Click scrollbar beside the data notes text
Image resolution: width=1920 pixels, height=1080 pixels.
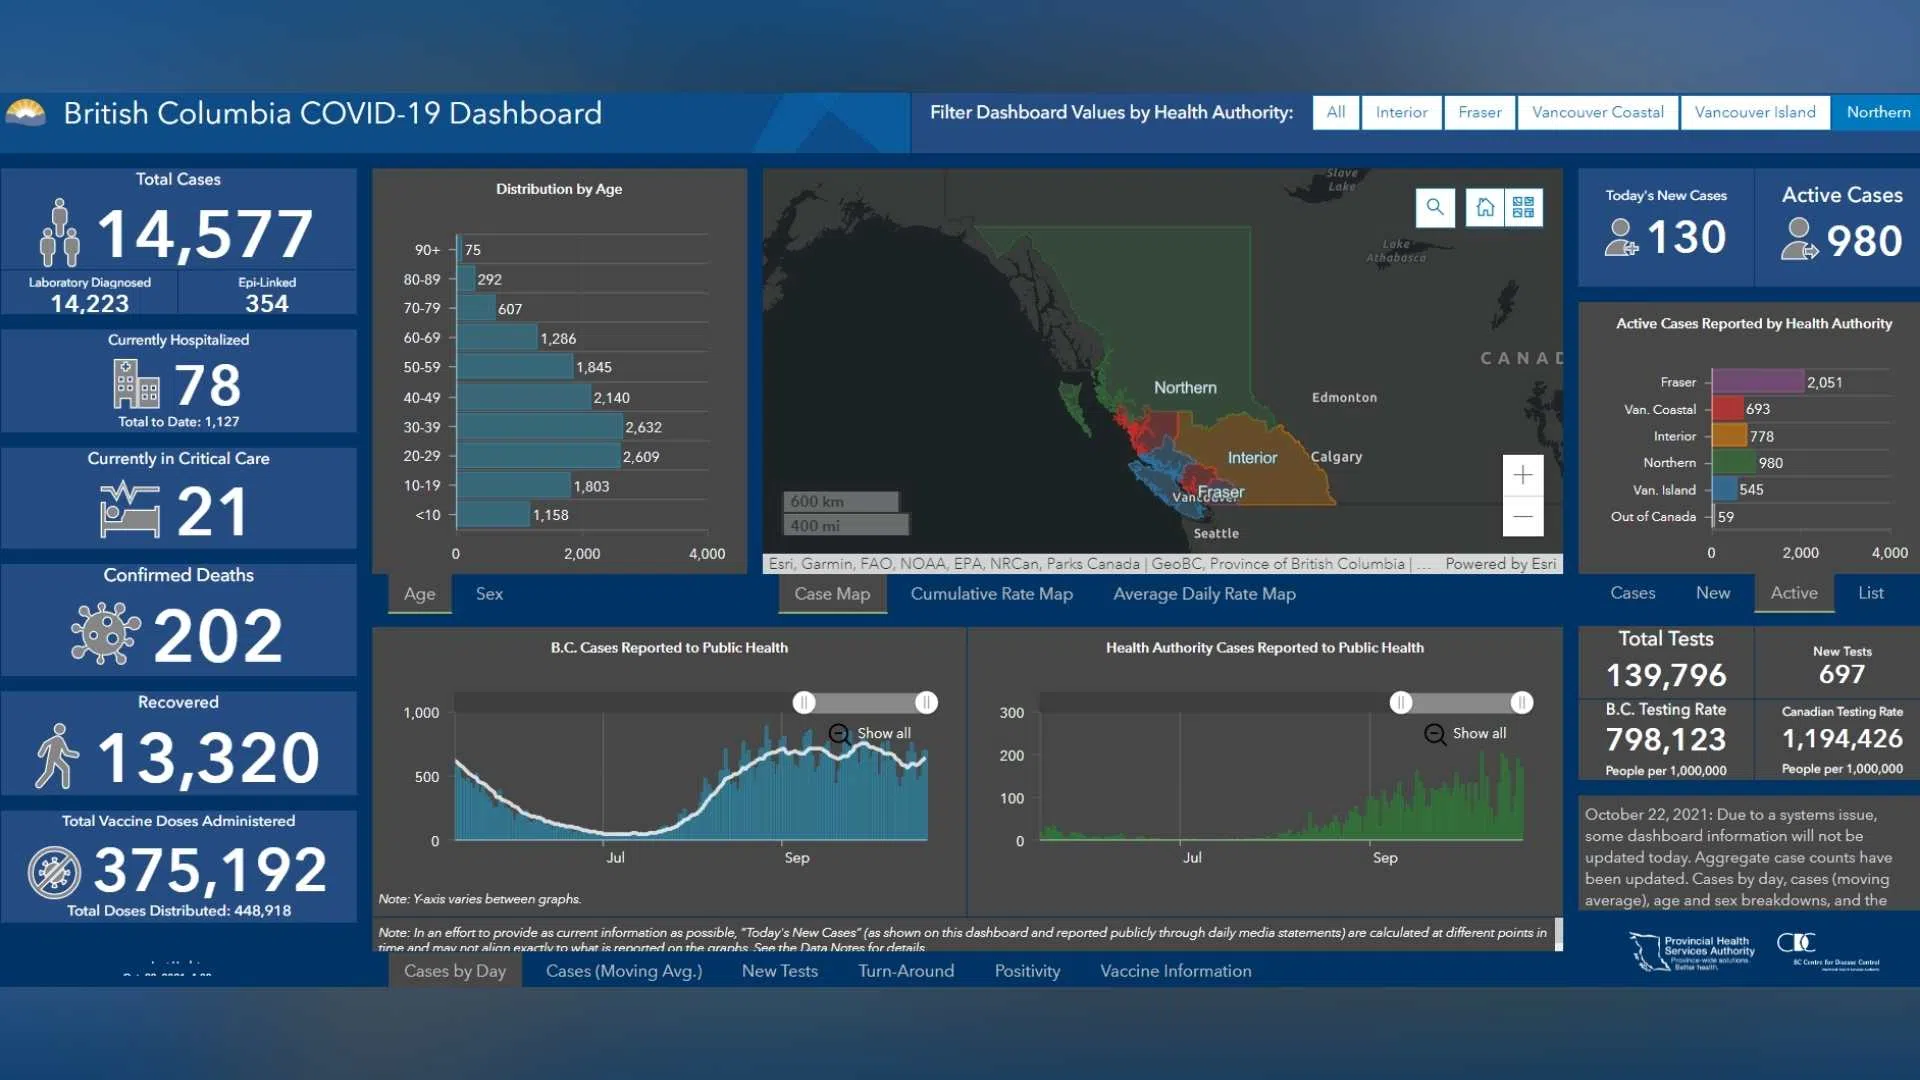pos(1558,934)
